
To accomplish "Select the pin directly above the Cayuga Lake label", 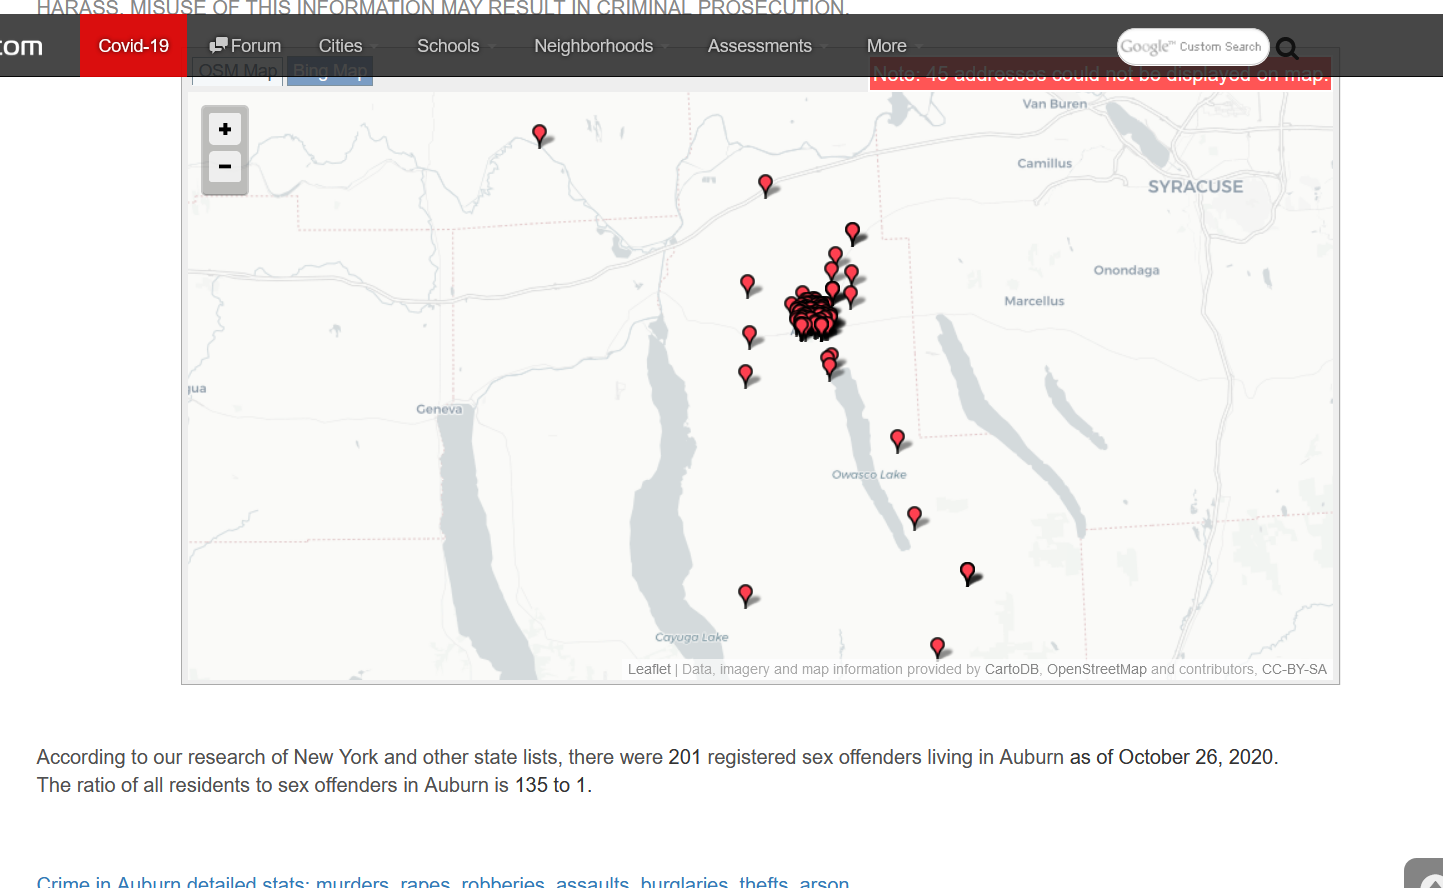I will 745,596.
